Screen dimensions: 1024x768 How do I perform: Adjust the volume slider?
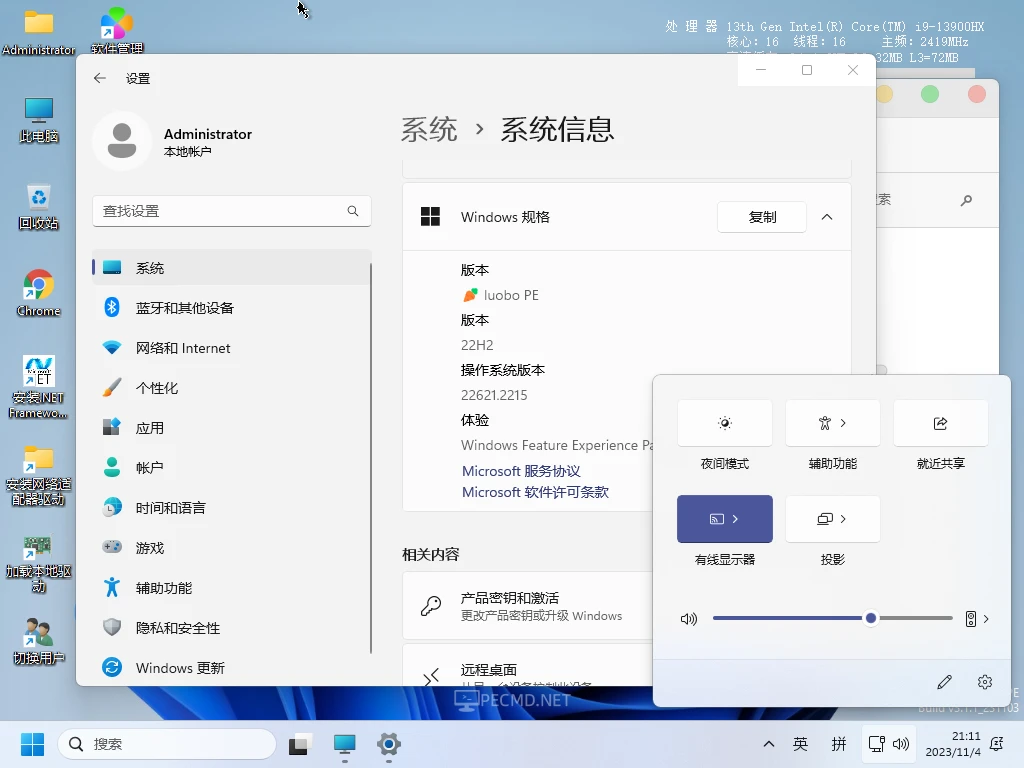pyautogui.click(x=833, y=618)
